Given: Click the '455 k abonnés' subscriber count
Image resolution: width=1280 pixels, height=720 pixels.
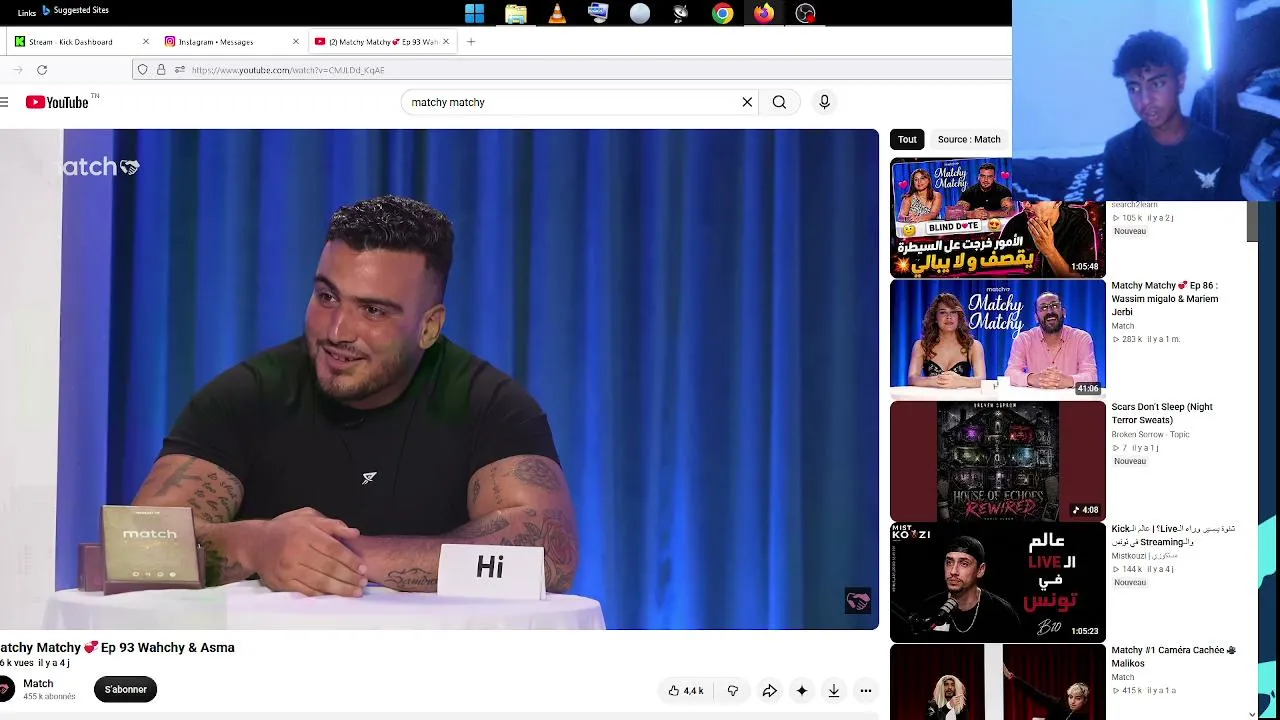Looking at the screenshot, I should click(x=49, y=697).
